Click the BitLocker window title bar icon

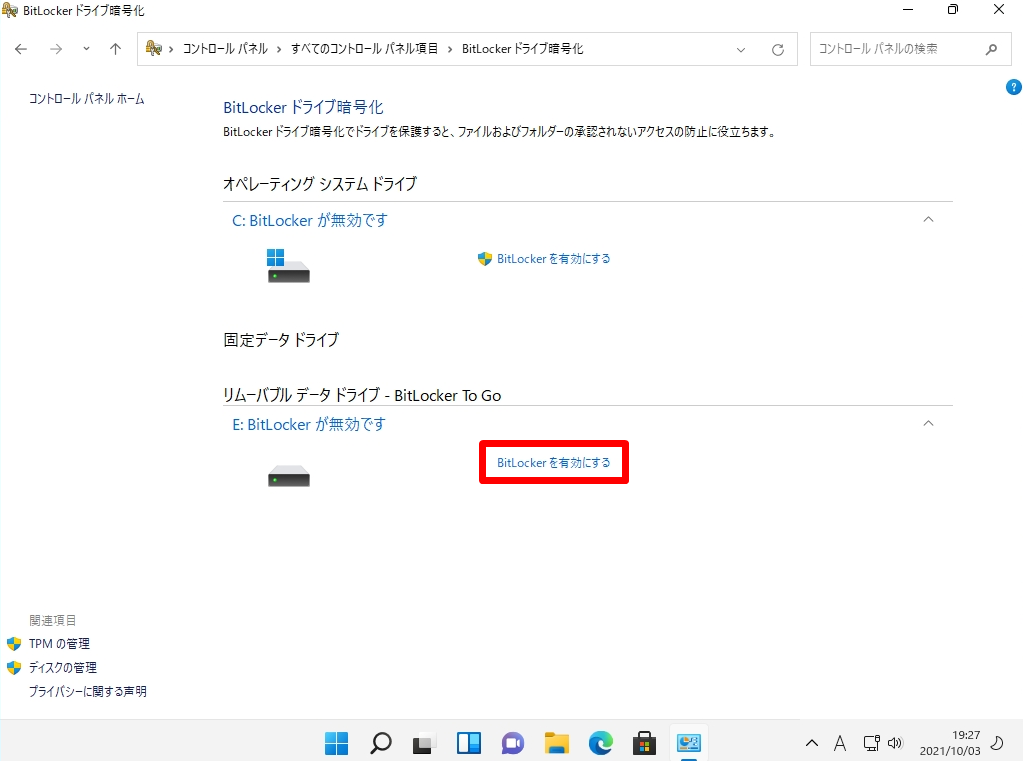coord(10,10)
